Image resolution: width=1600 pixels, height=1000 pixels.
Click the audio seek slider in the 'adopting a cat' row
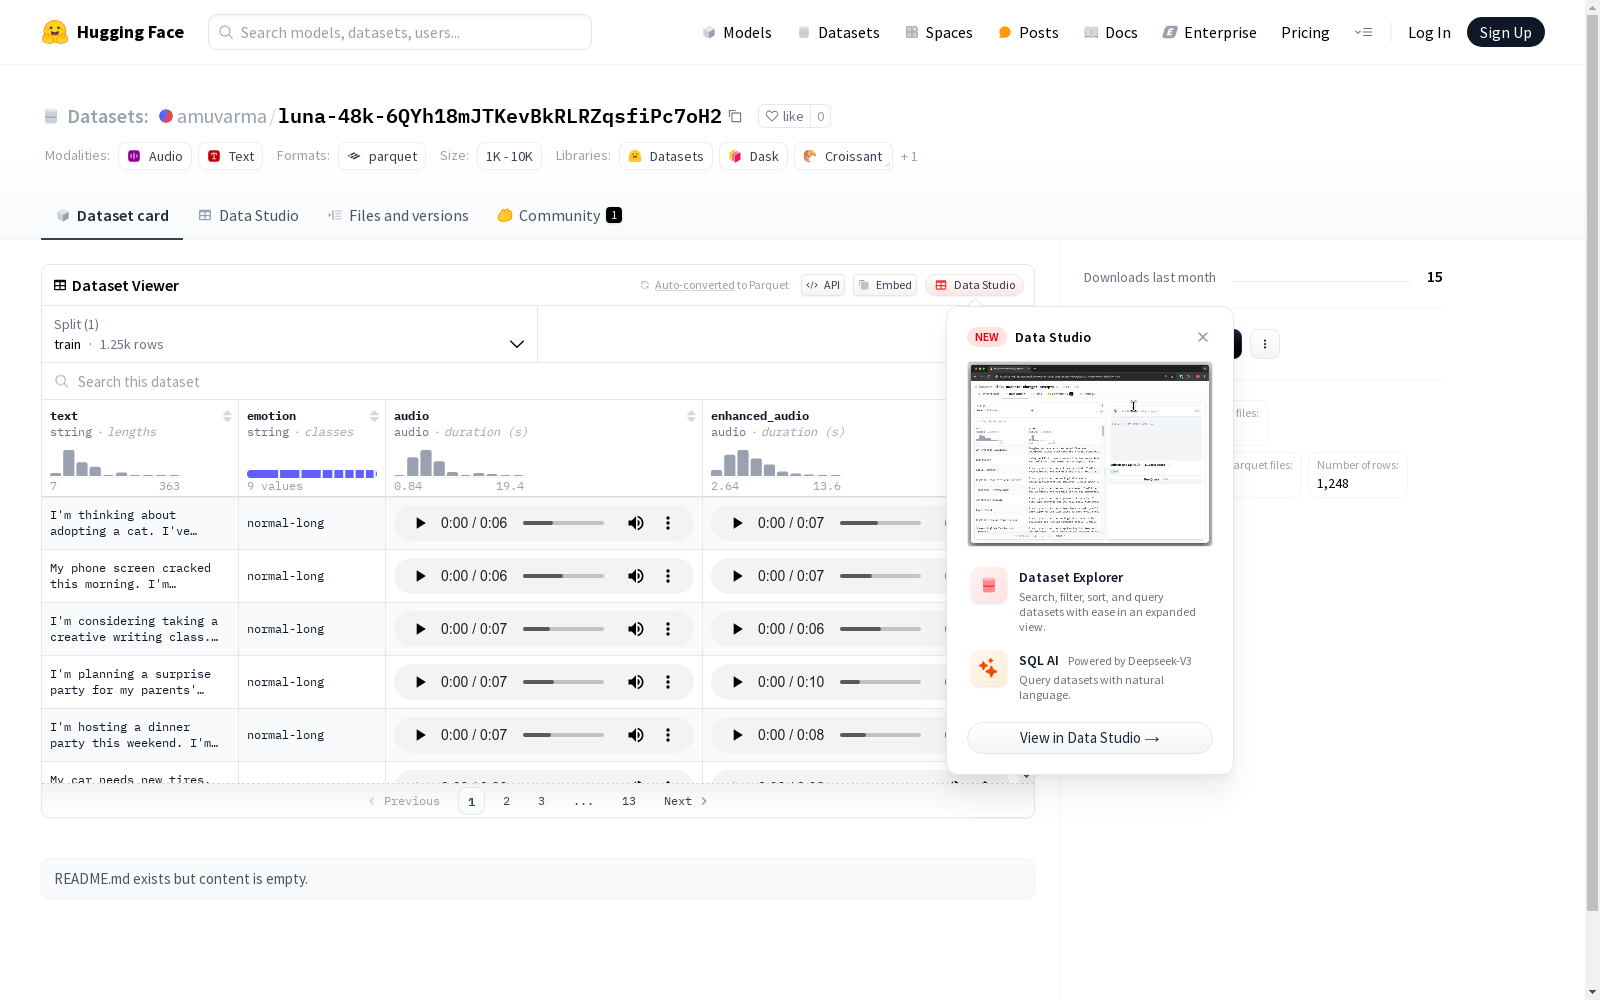tap(563, 523)
